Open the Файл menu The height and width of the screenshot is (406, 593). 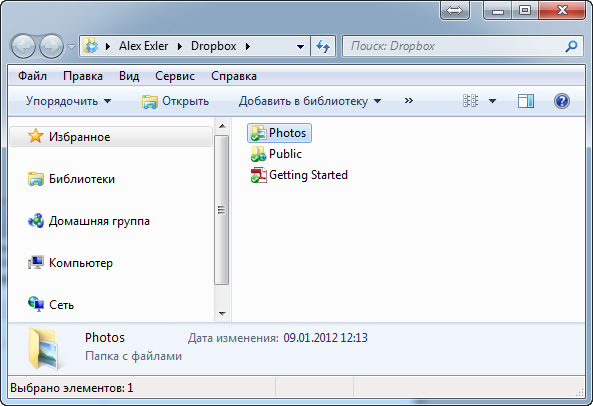tap(33, 76)
